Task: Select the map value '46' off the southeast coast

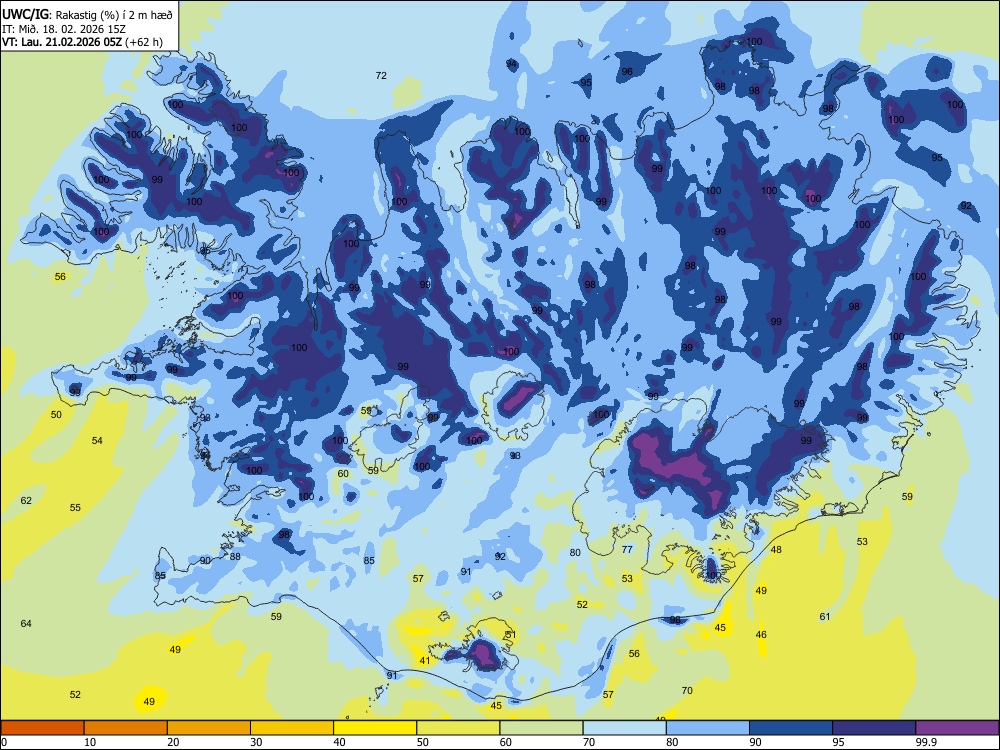Action: tap(761, 635)
